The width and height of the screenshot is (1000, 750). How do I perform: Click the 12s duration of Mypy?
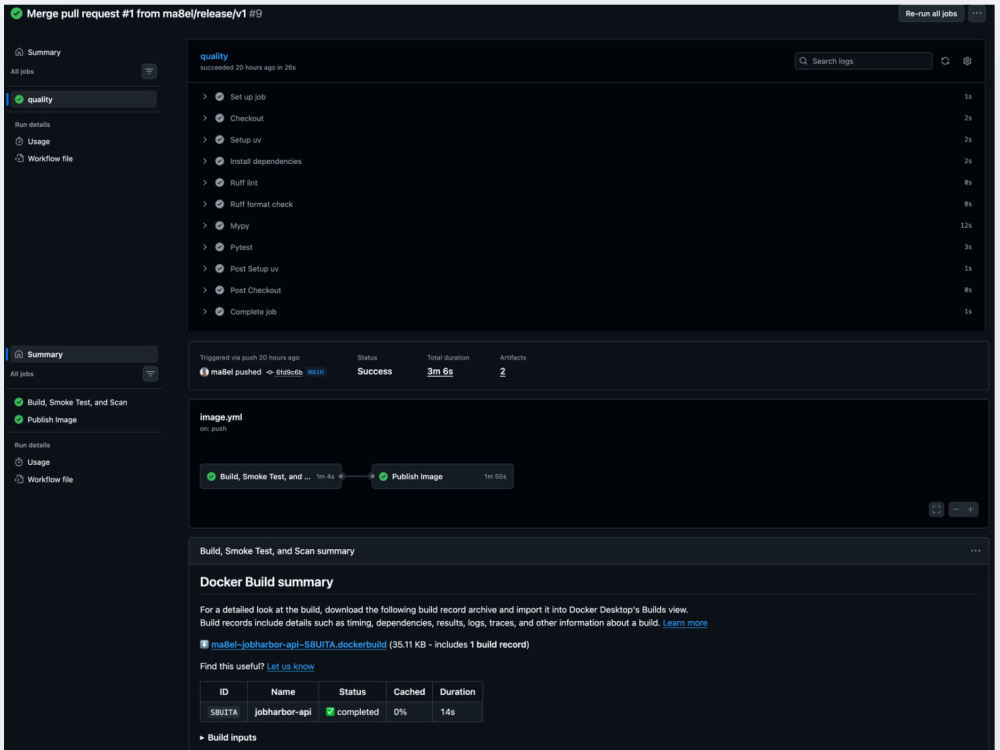click(x=966, y=226)
